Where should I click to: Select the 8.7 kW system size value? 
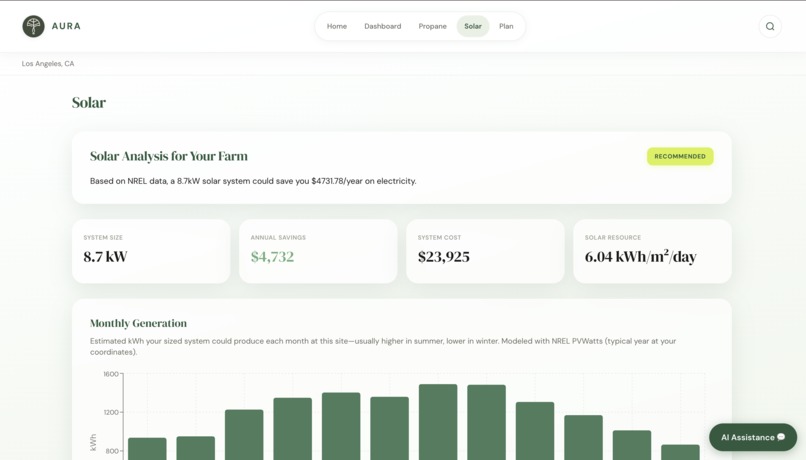(105, 256)
